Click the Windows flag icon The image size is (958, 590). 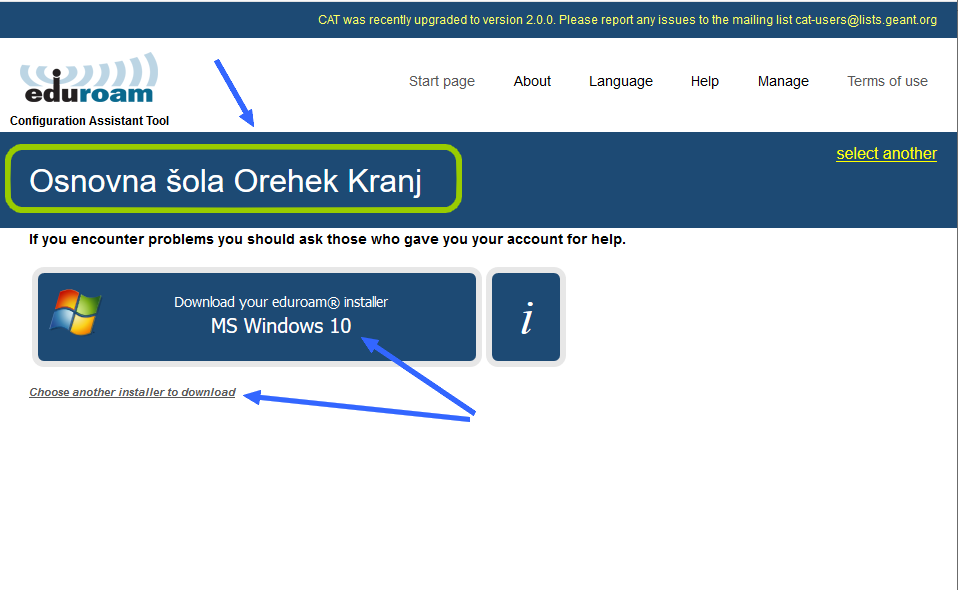click(x=76, y=312)
